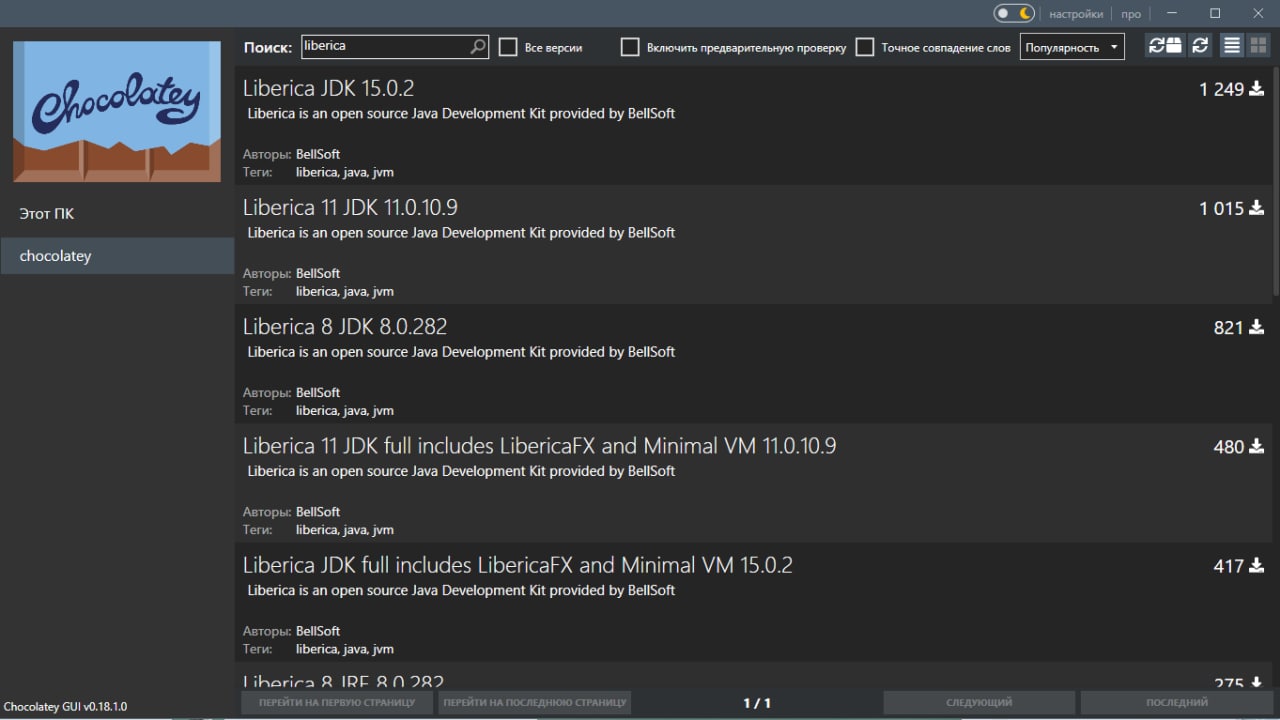Viewport: 1280px width, 720px height.
Task: Click the ПОСЛЕДНИЙ page button
Action: point(1177,702)
